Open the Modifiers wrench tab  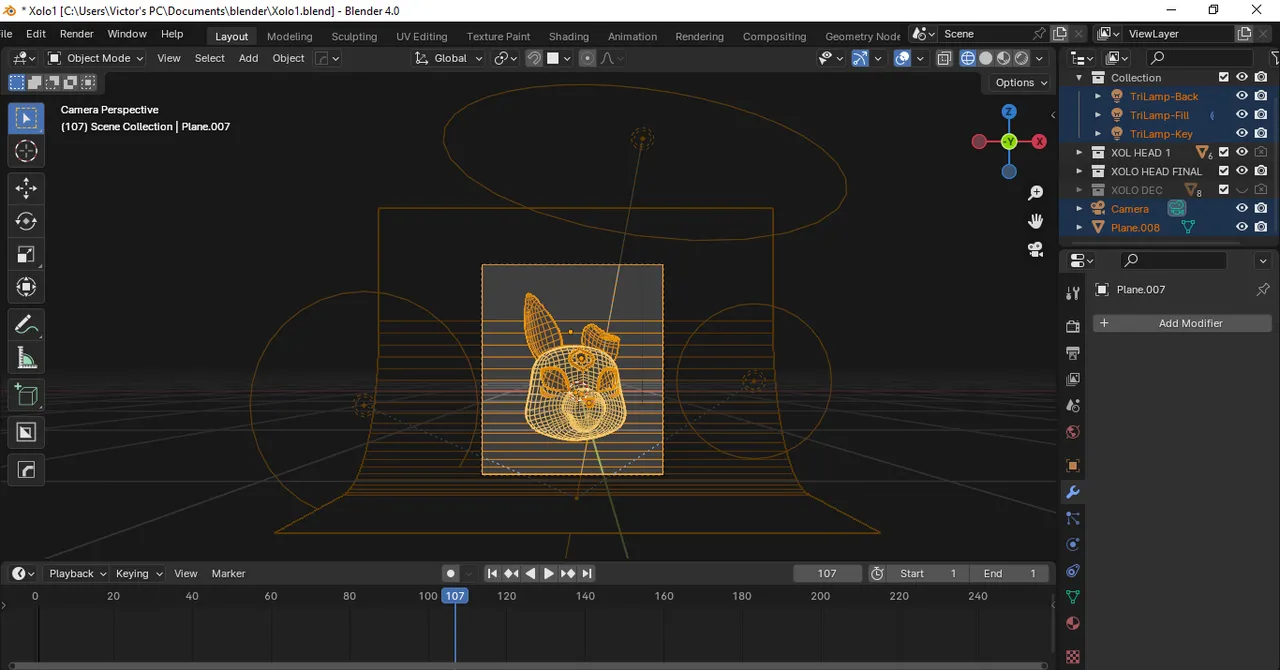1073,492
